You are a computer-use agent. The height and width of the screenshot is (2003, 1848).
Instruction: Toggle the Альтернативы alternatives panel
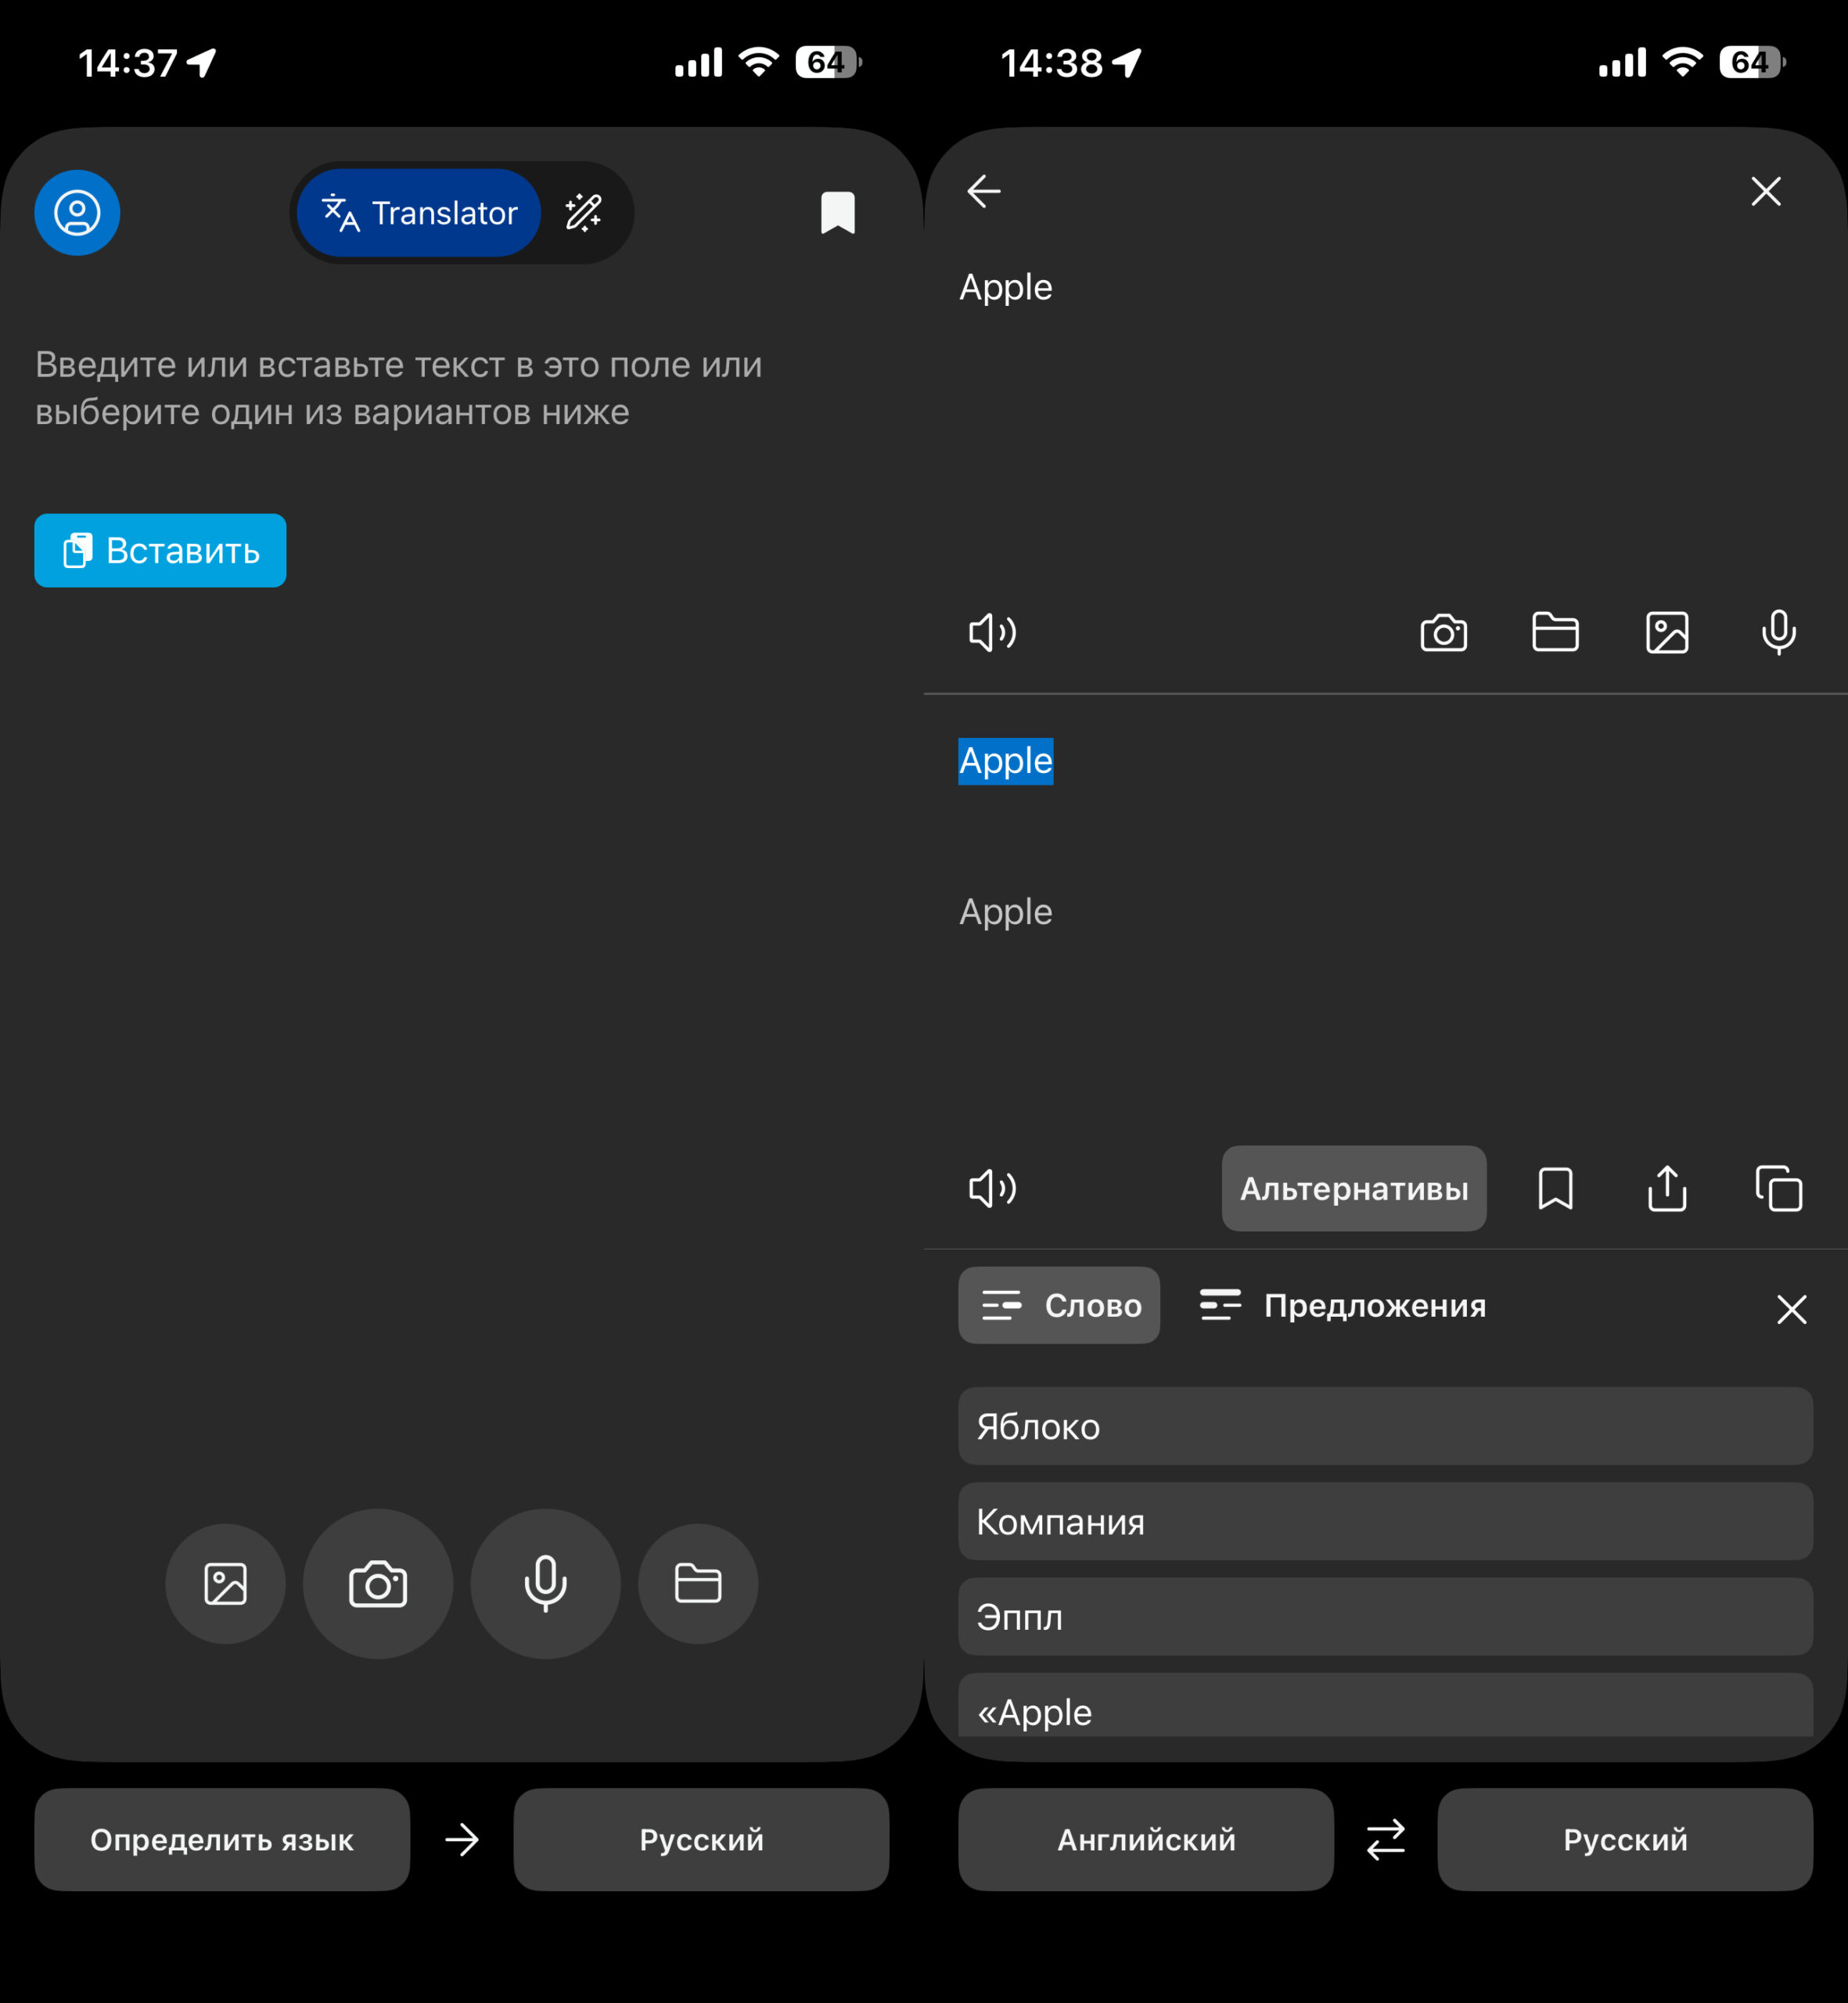1353,1188
